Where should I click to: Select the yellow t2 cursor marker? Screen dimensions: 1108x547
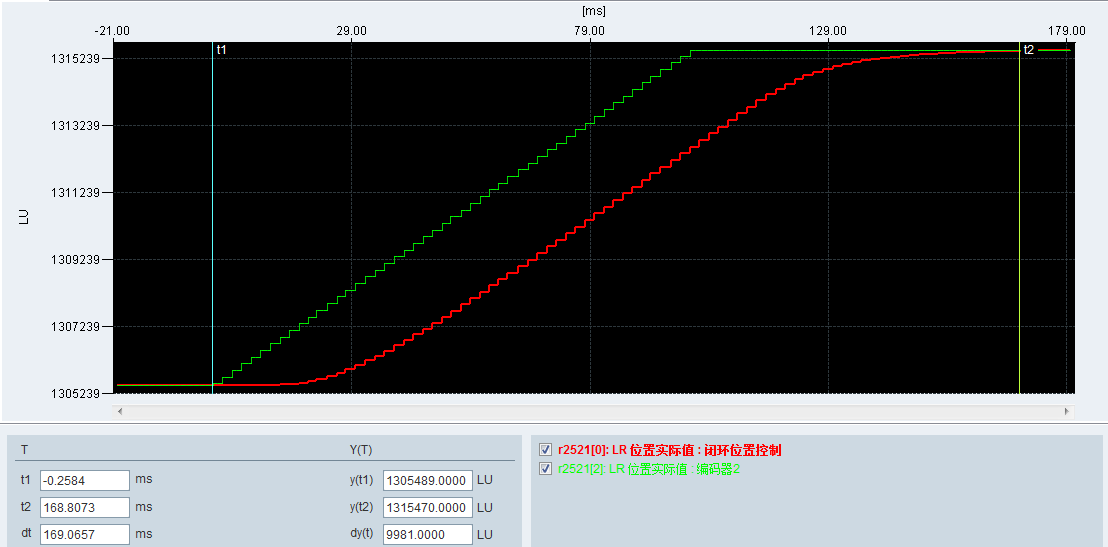1020,218
